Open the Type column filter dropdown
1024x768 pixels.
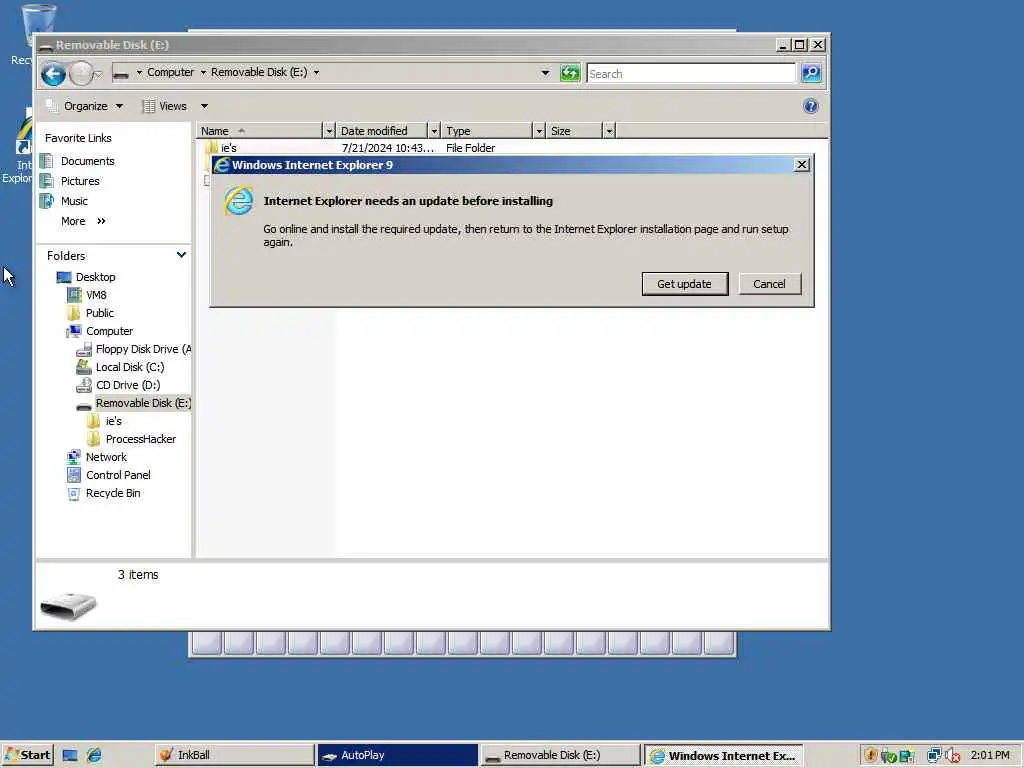(539, 131)
